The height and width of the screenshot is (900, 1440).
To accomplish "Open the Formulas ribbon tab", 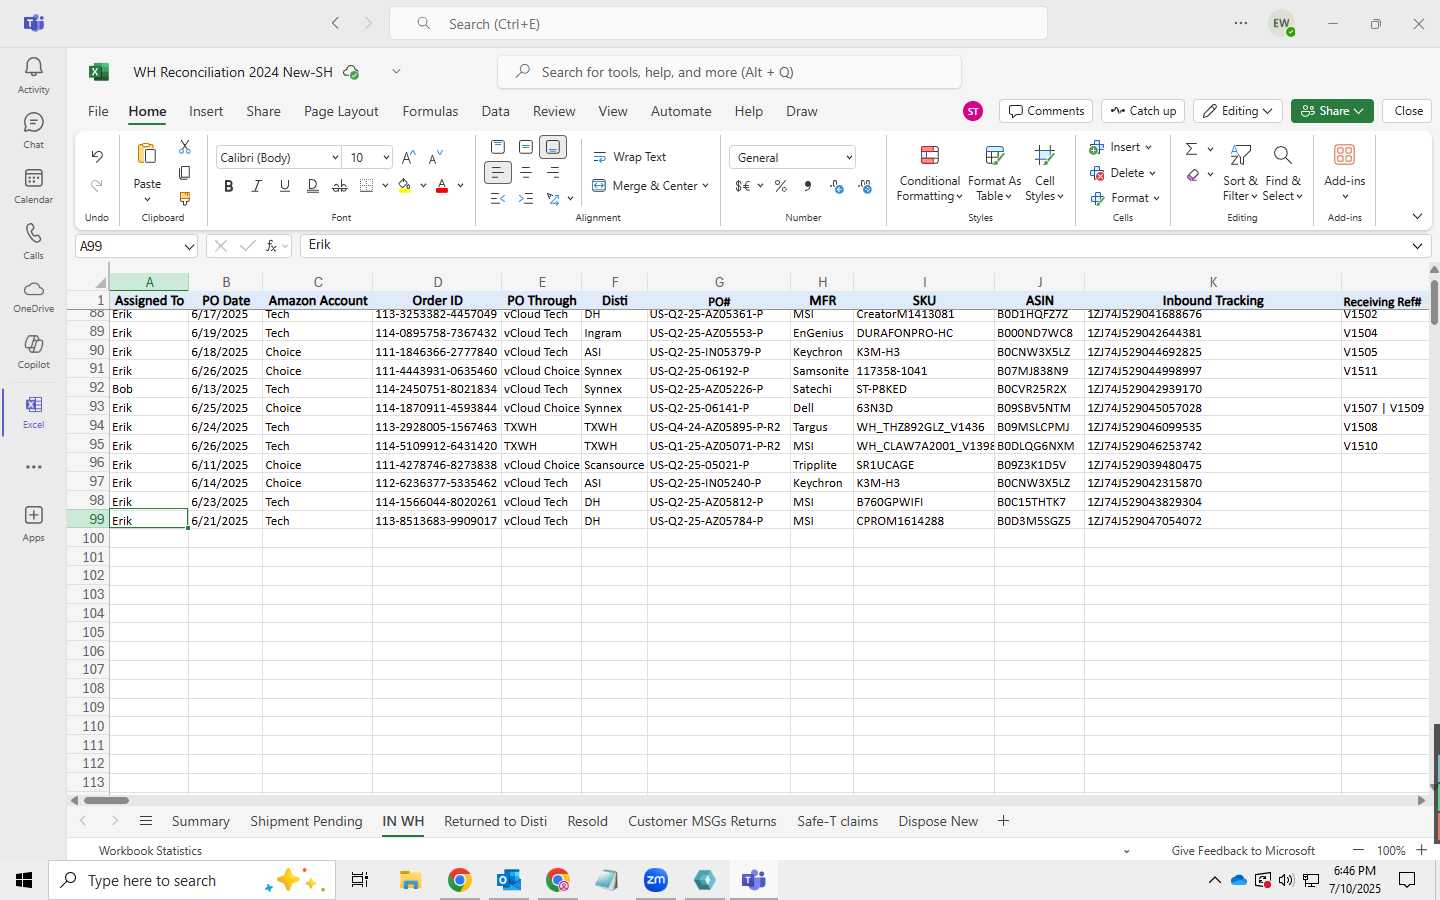I will 430,111.
